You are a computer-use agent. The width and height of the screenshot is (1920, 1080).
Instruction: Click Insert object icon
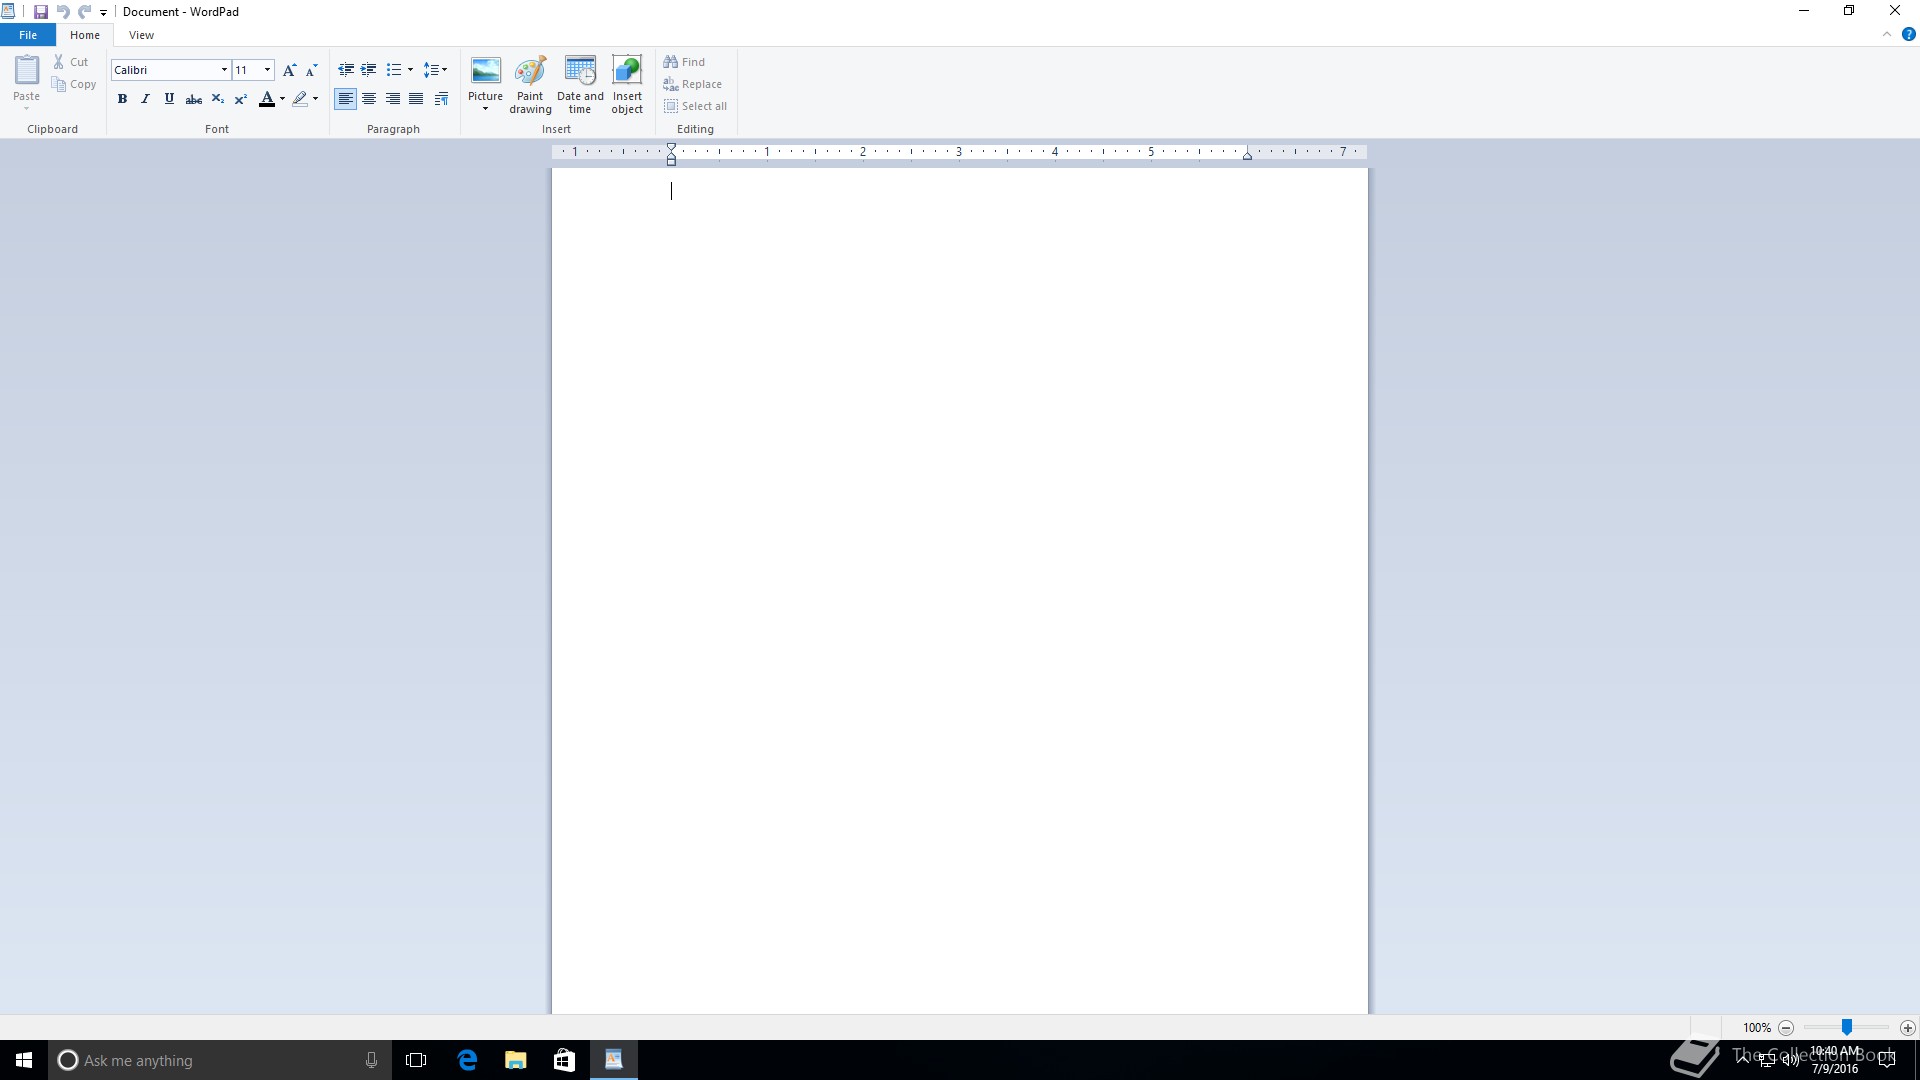[x=627, y=84]
